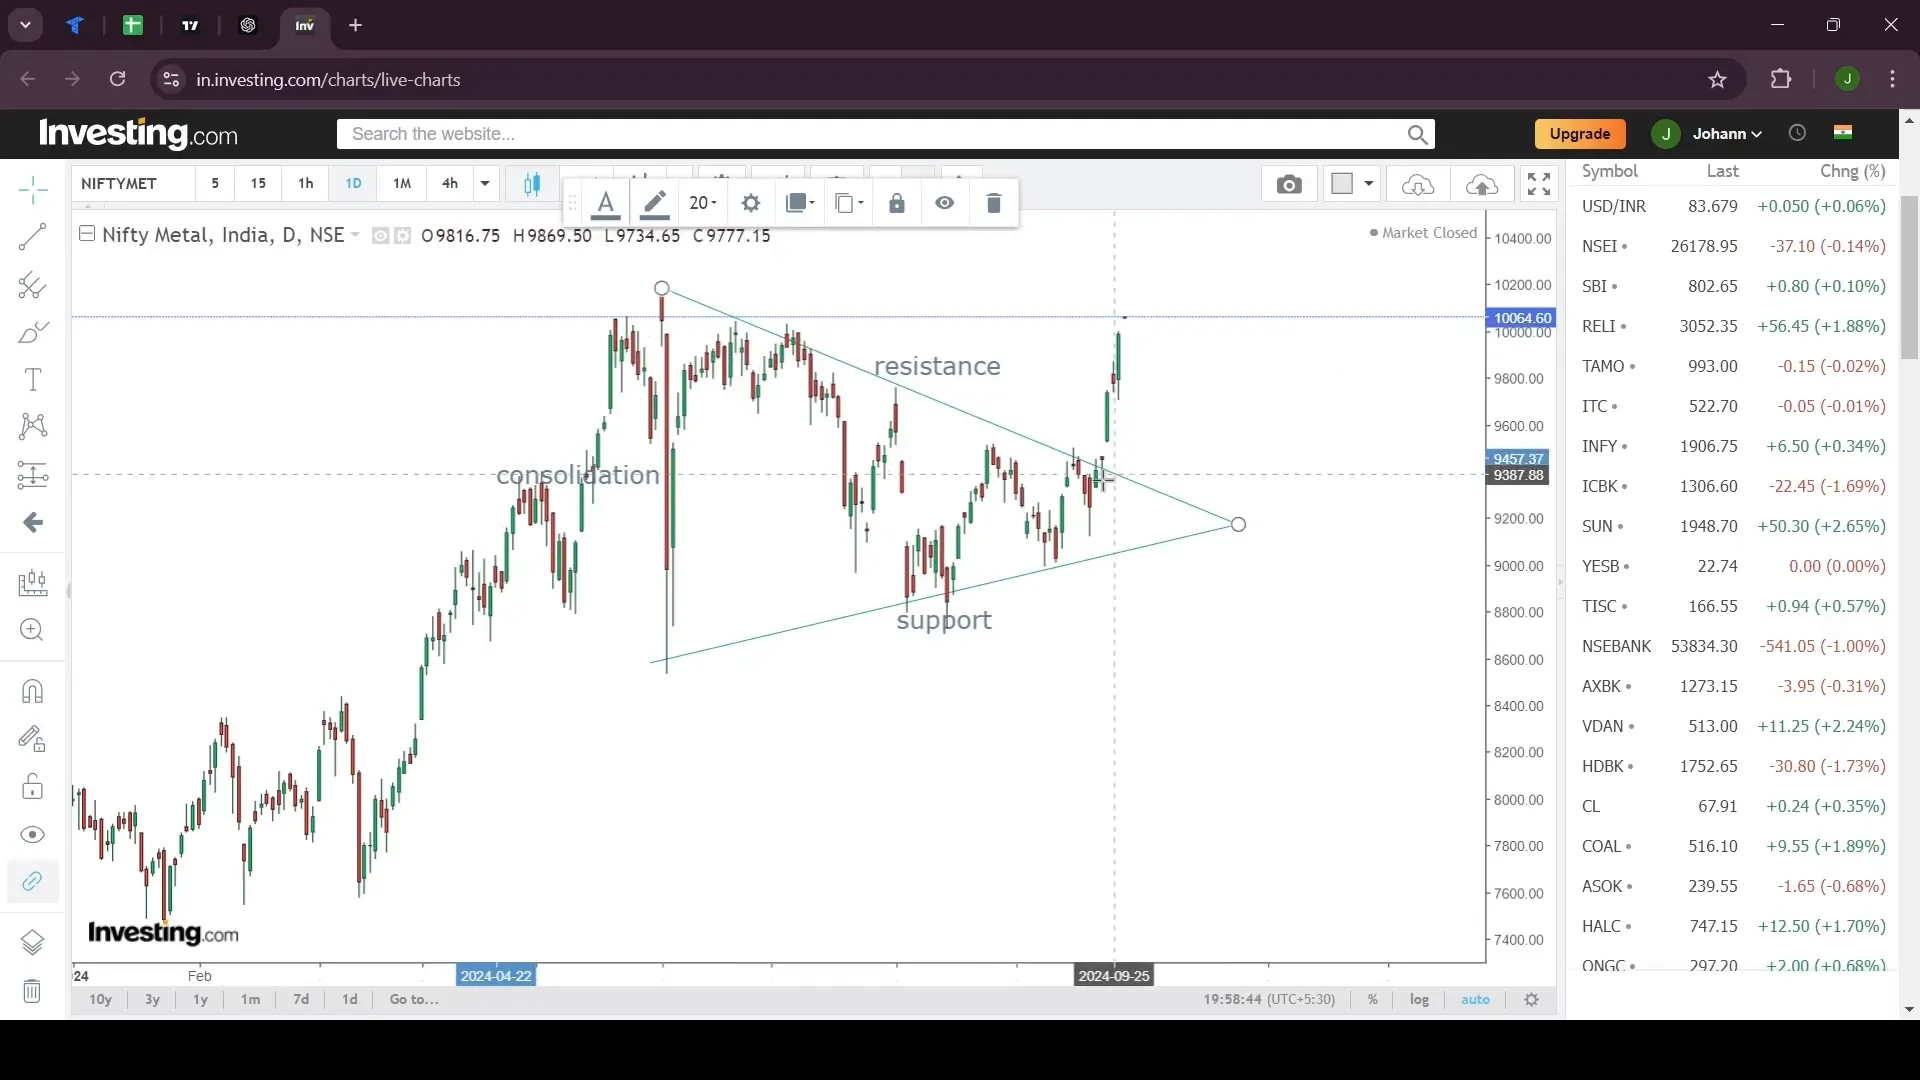Click Go To date input field

tap(414, 998)
